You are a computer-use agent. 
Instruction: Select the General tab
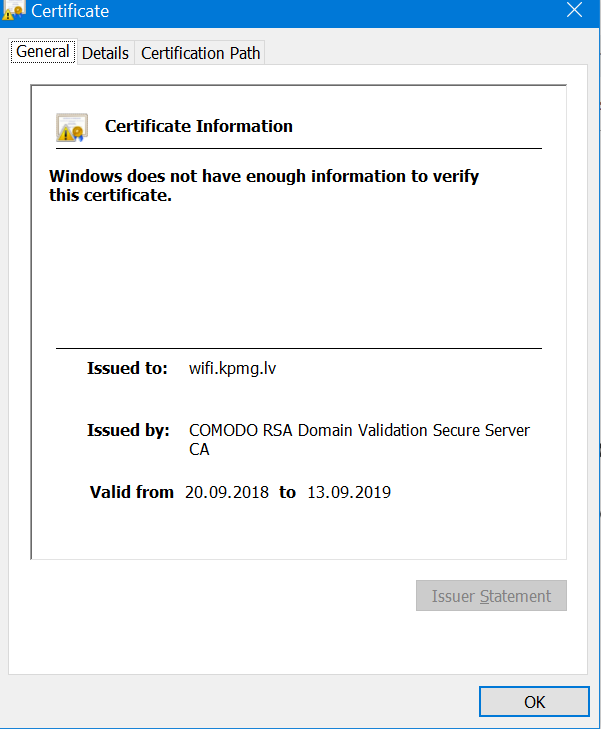pyautogui.click(x=43, y=52)
